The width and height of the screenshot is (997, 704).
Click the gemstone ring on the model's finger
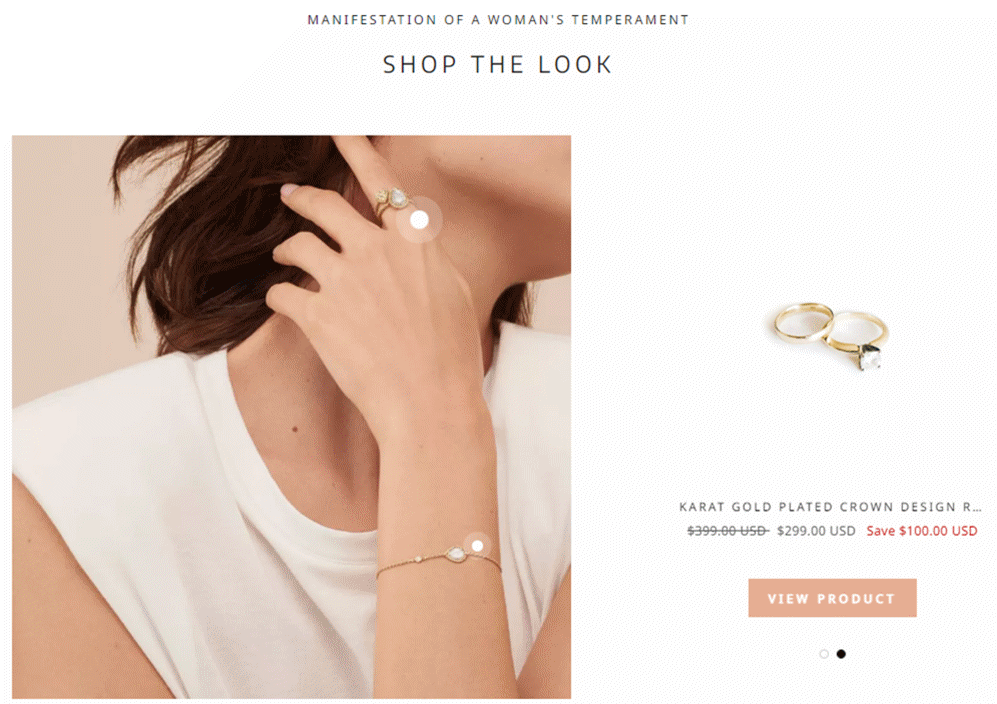[x=392, y=200]
